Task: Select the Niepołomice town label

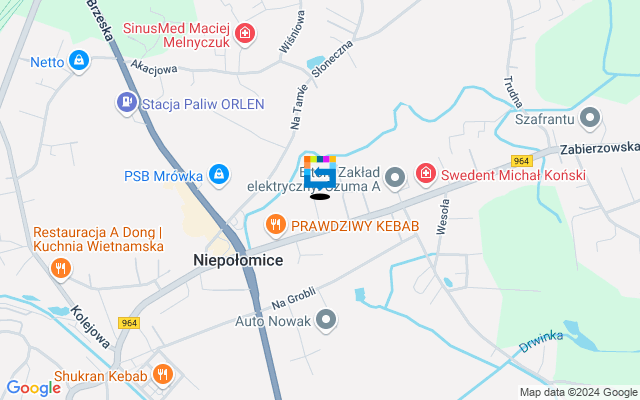Action: click(238, 260)
